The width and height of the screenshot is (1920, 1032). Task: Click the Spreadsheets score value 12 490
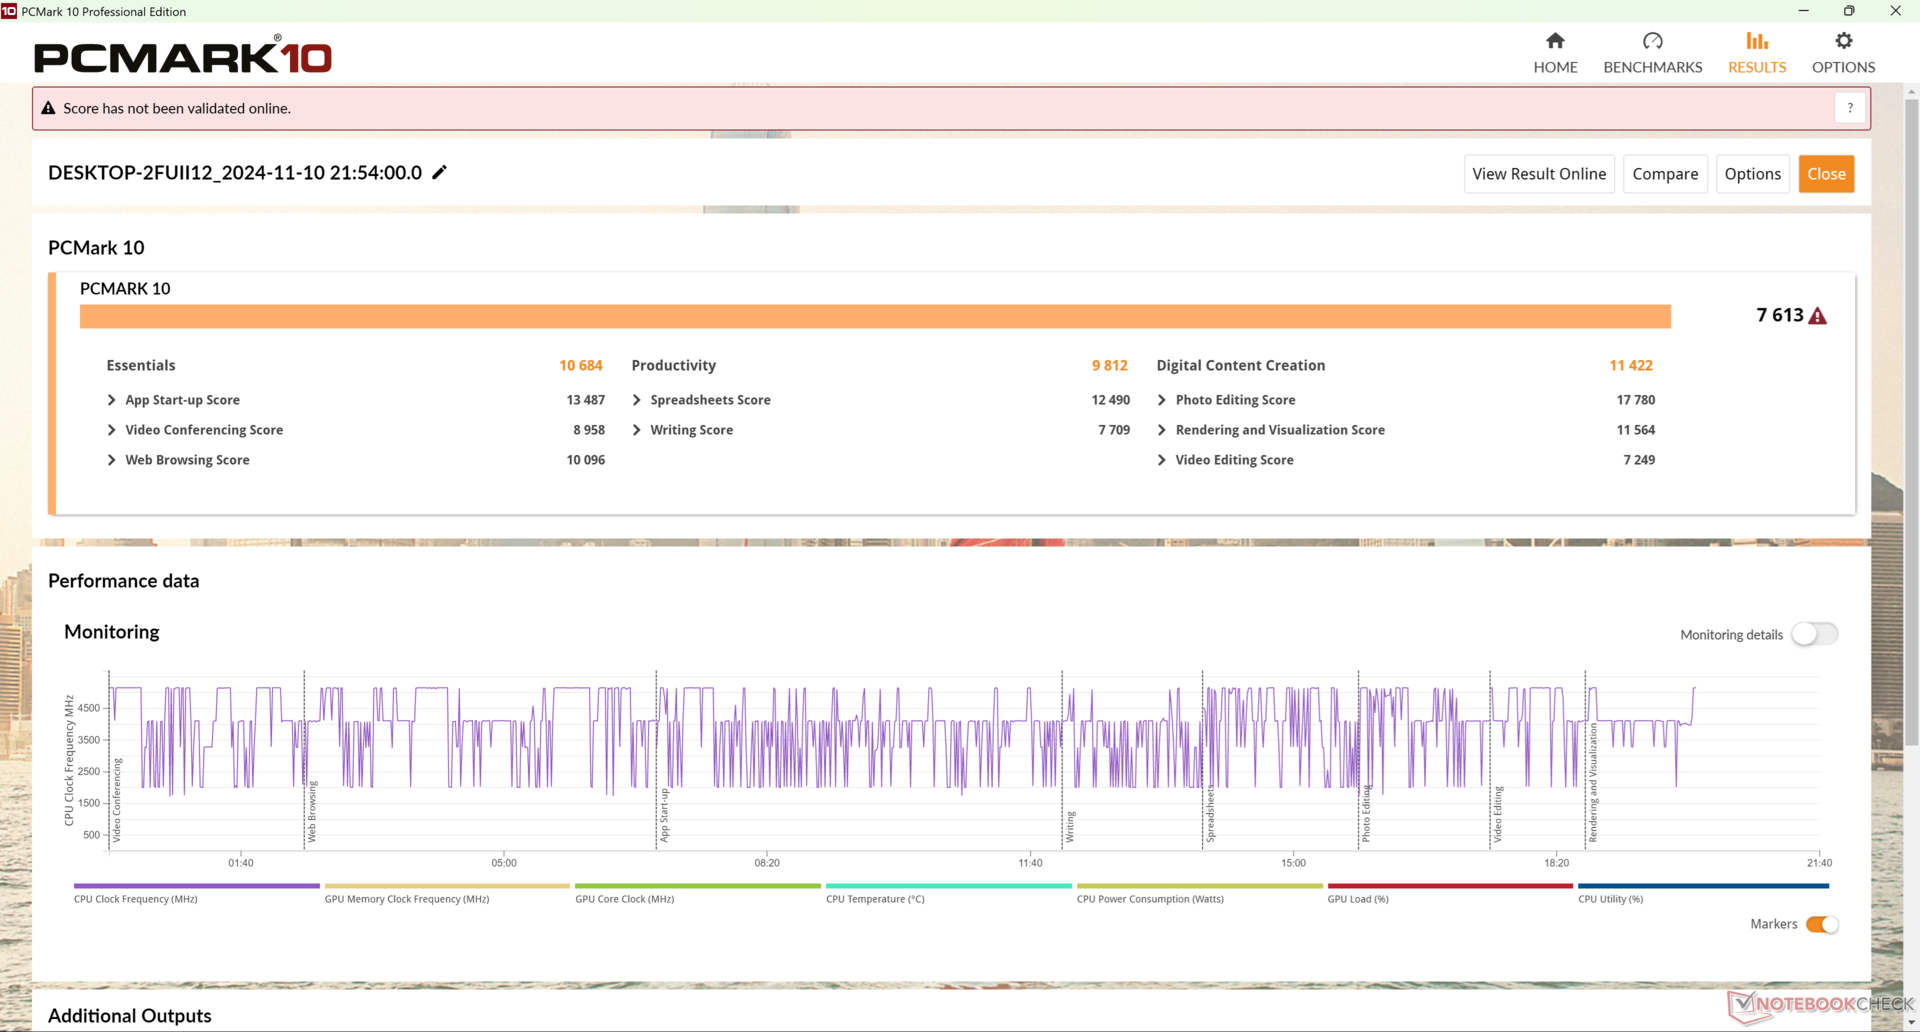[1110, 400]
